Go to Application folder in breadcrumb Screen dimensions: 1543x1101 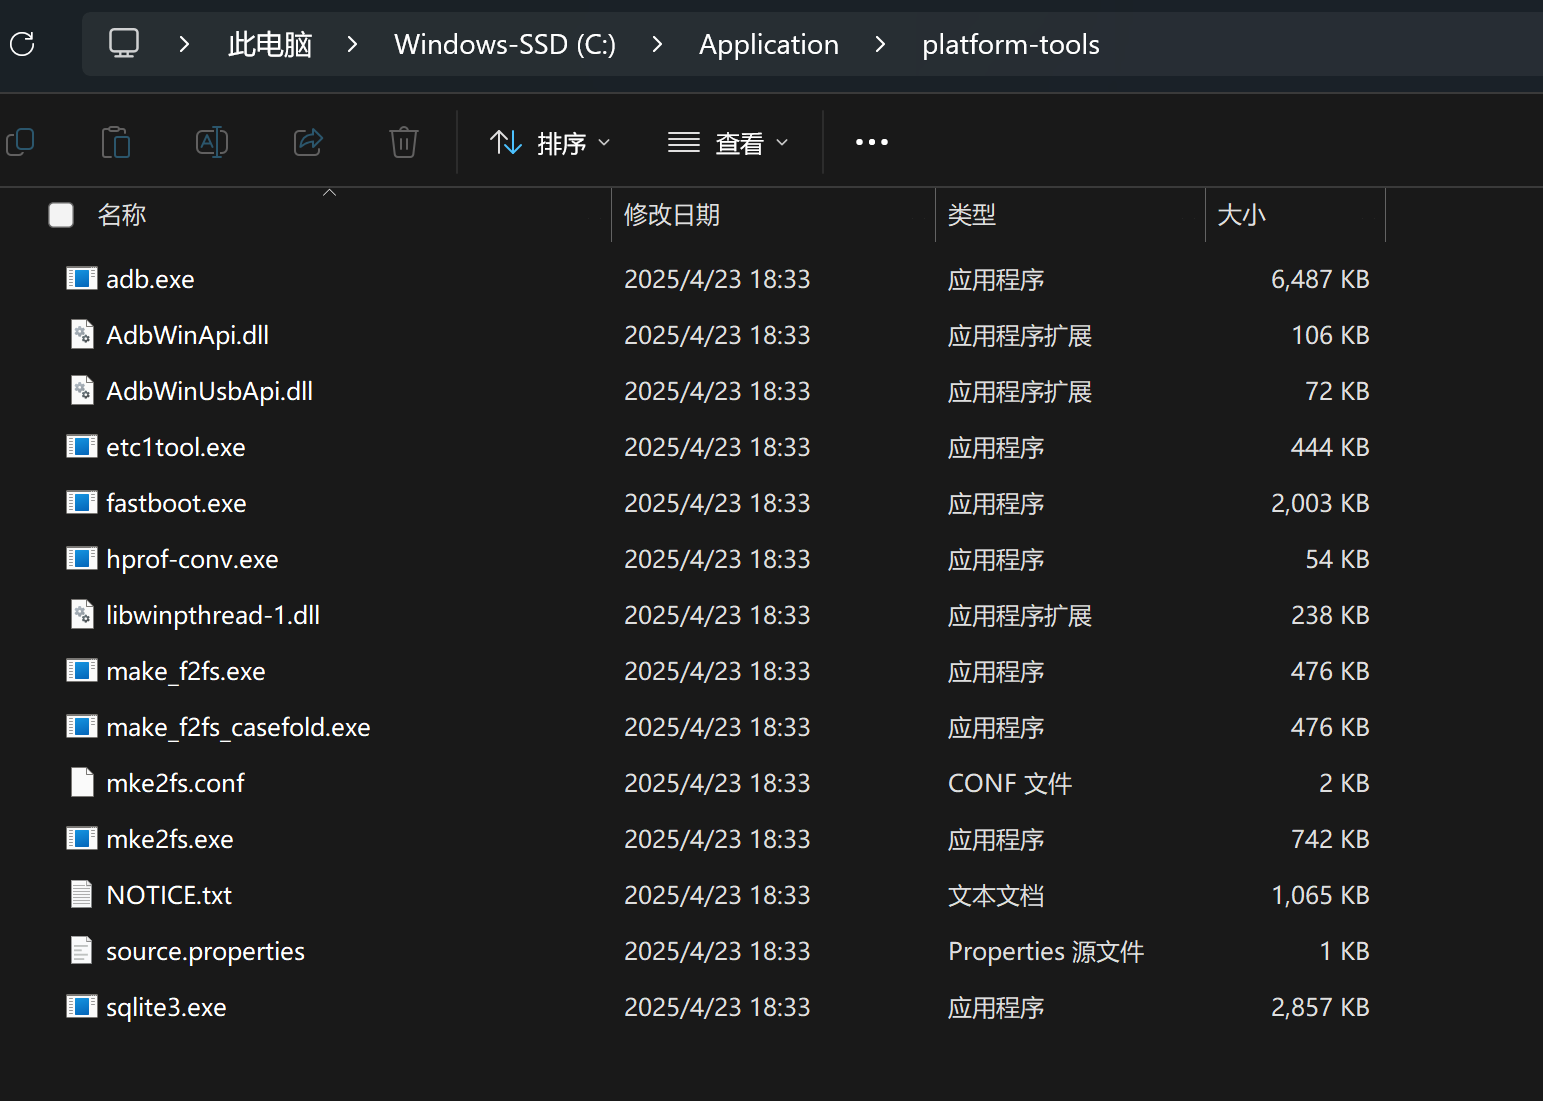click(x=769, y=44)
